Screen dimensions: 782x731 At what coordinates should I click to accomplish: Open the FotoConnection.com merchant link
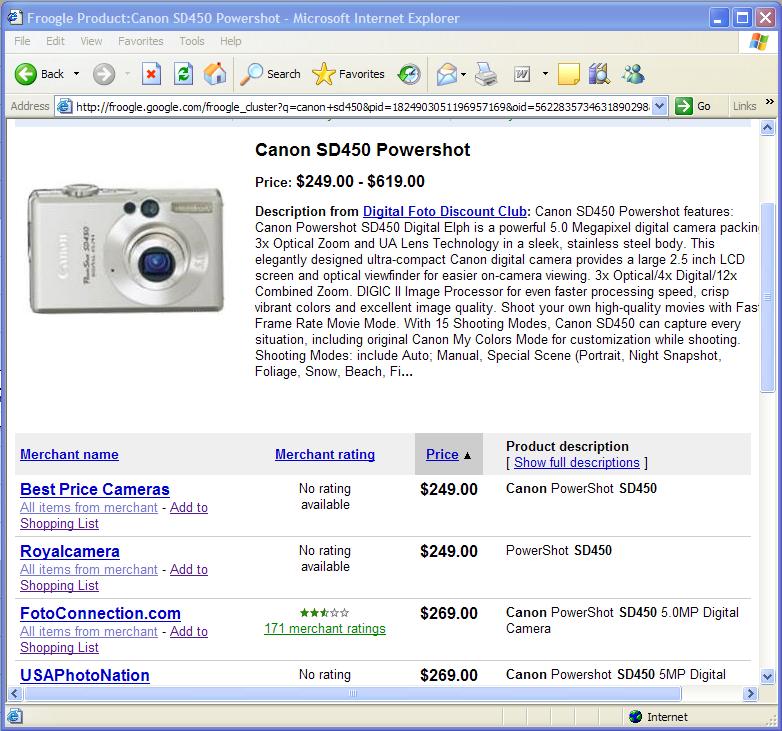pos(100,613)
